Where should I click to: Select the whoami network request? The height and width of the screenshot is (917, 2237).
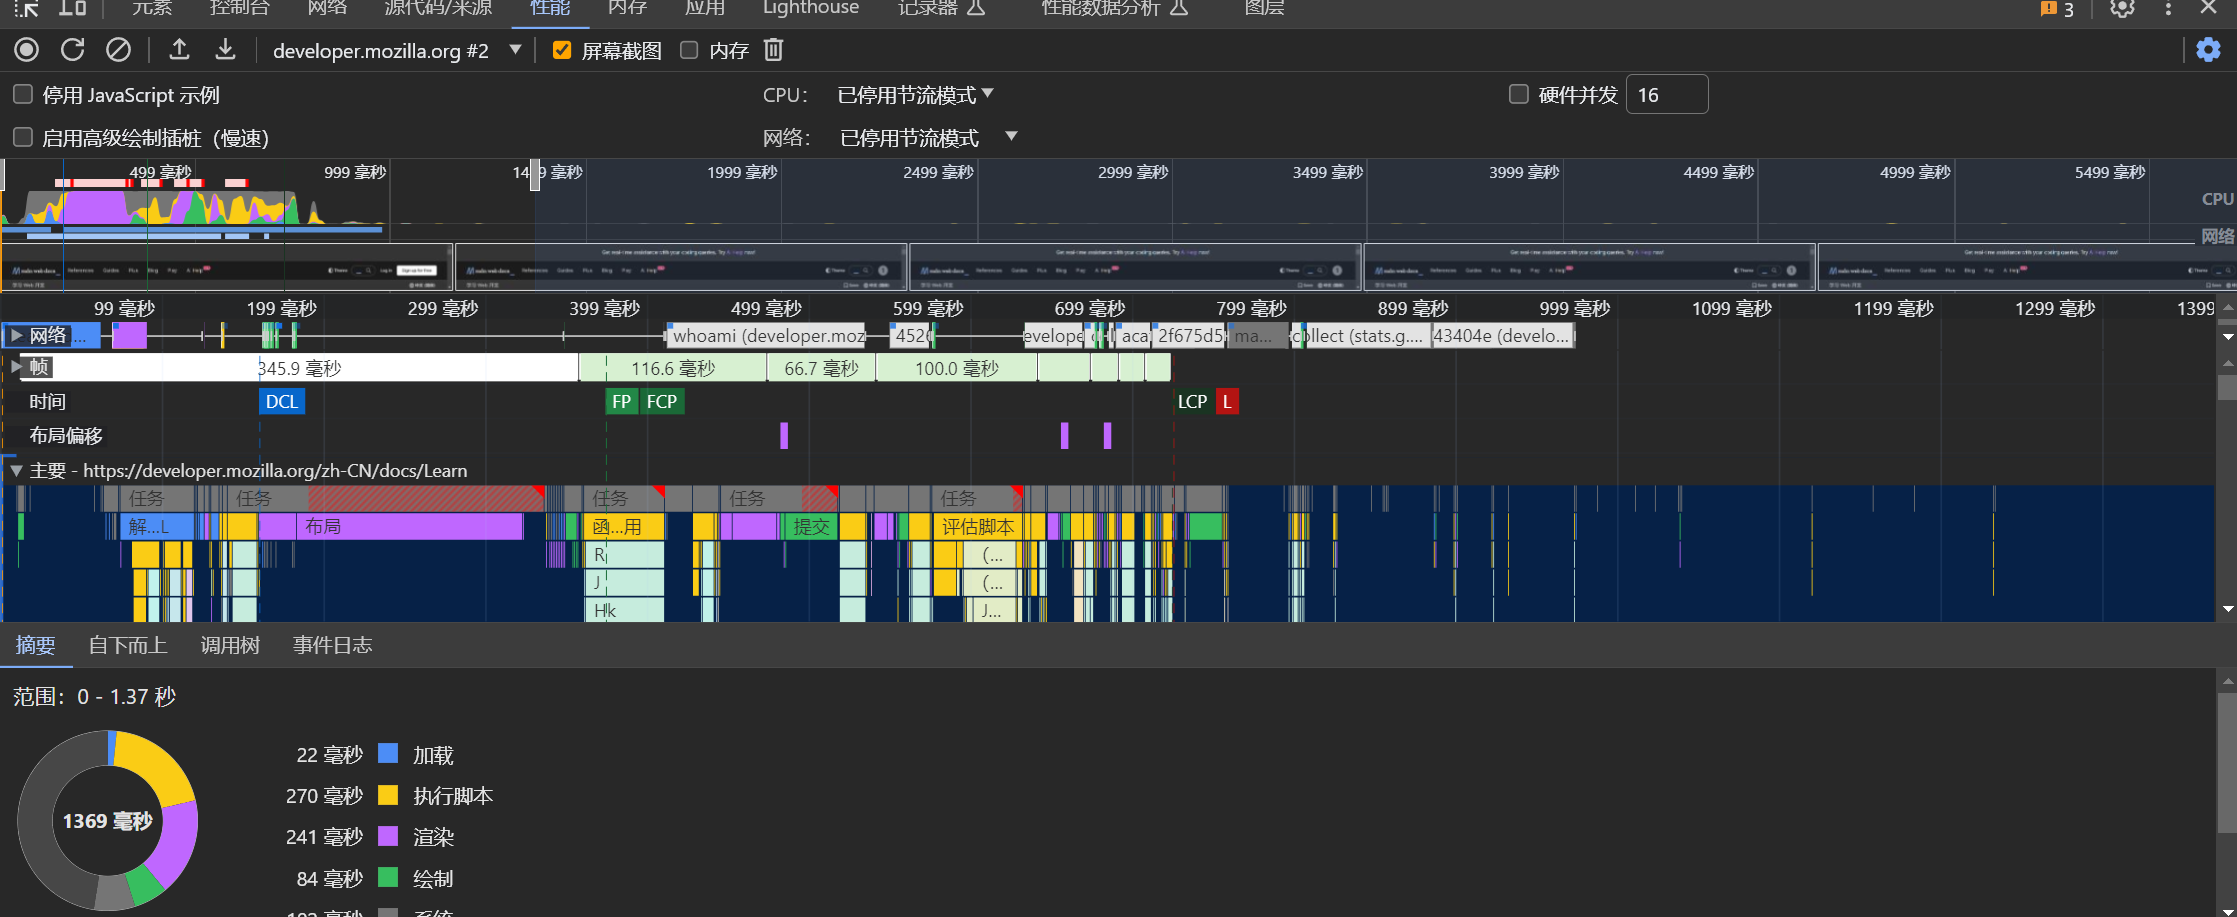pos(767,335)
